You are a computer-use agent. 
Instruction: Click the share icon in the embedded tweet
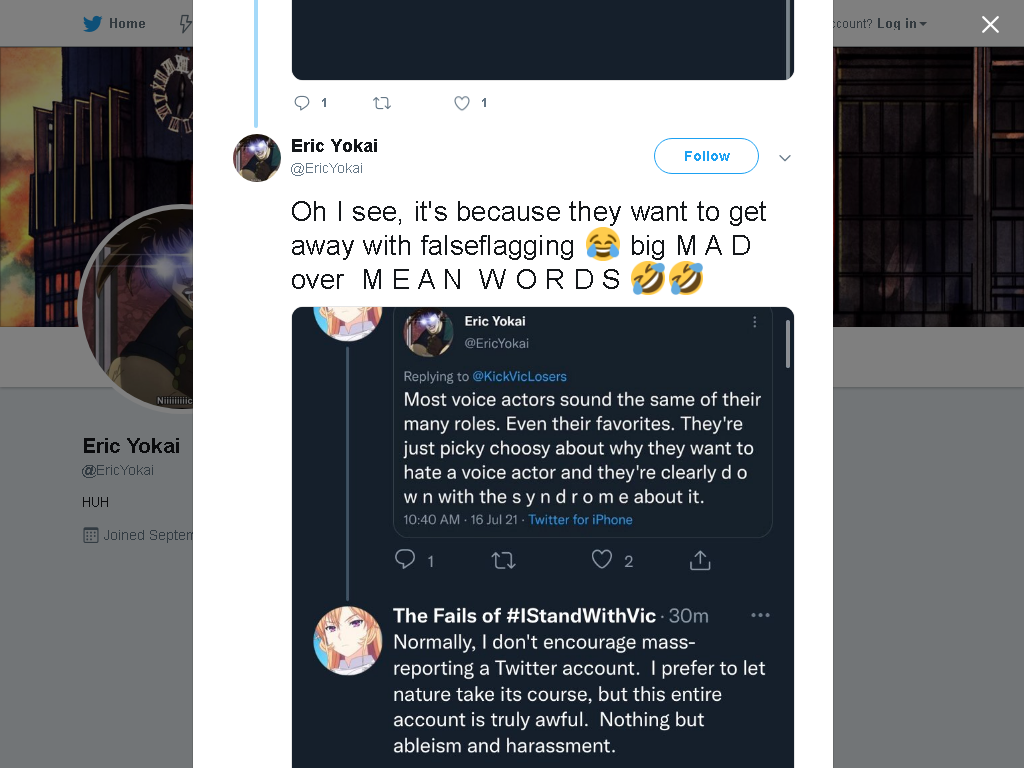tap(700, 560)
